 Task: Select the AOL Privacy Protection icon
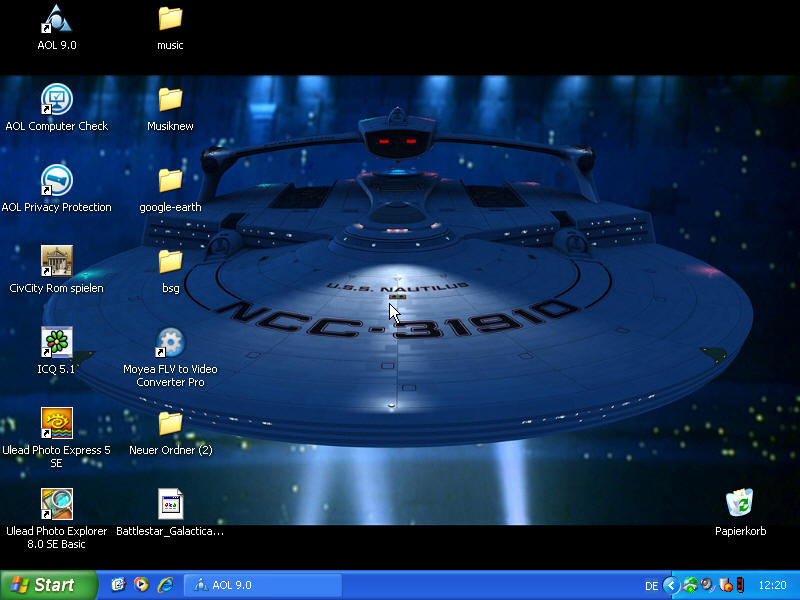pos(56,181)
